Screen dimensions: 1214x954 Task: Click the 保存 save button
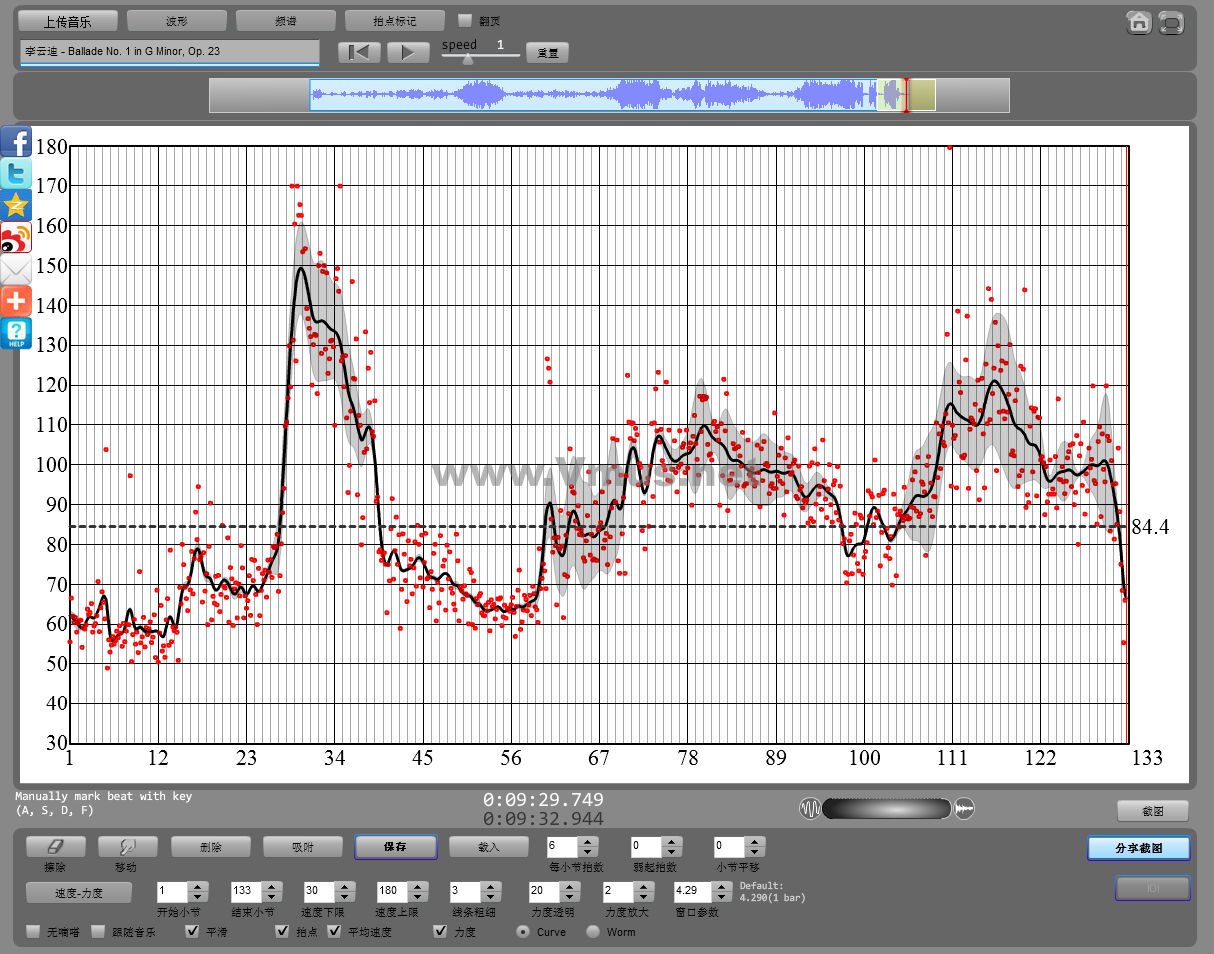[x=395, y=847]
